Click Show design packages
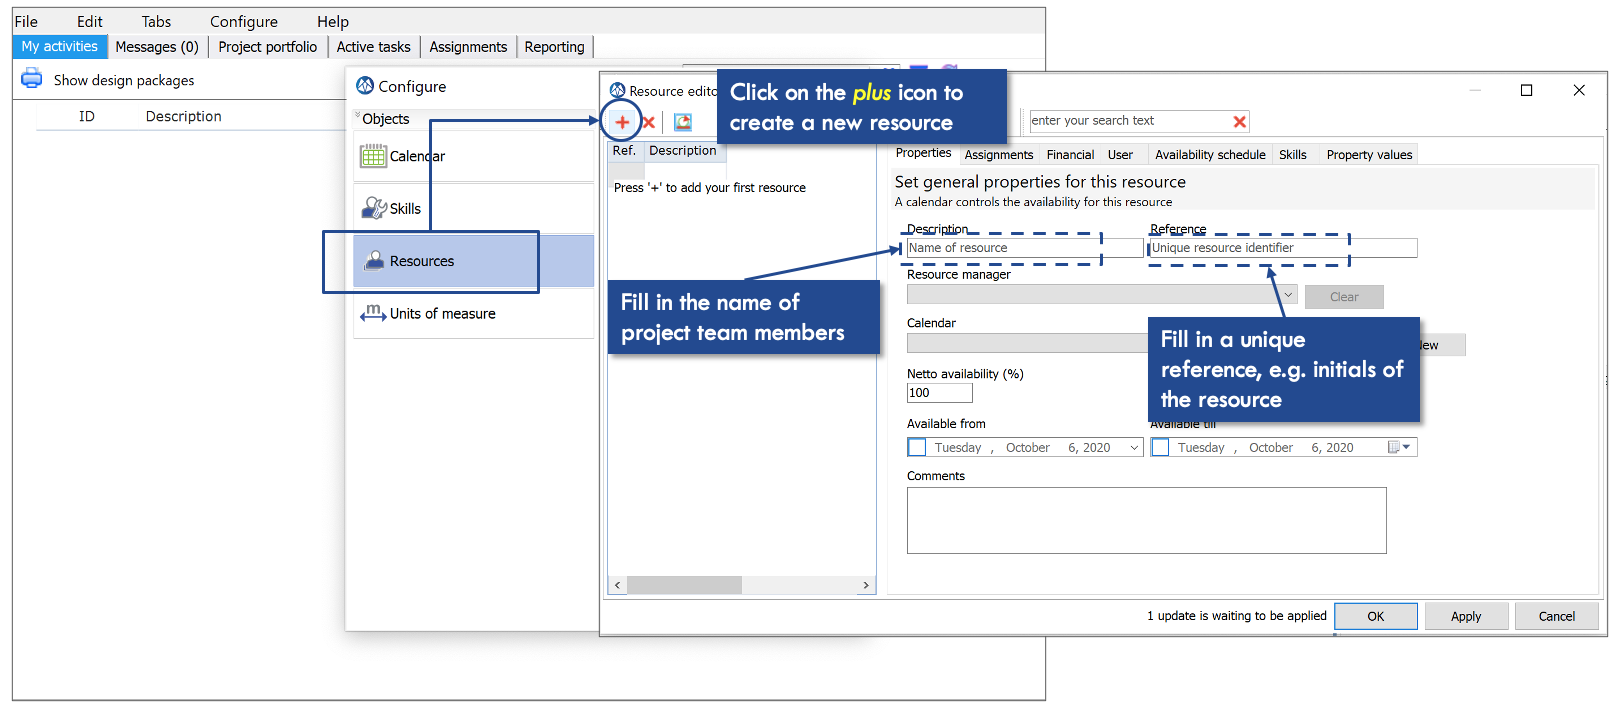This screenshot has height=714, width=1618. [x=124, y=80]
